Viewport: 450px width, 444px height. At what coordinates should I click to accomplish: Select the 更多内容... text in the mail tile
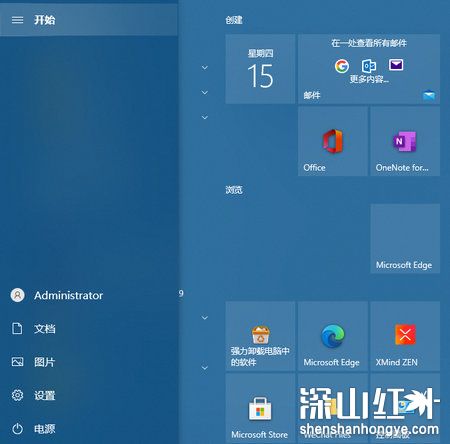(x=369, y=79)
